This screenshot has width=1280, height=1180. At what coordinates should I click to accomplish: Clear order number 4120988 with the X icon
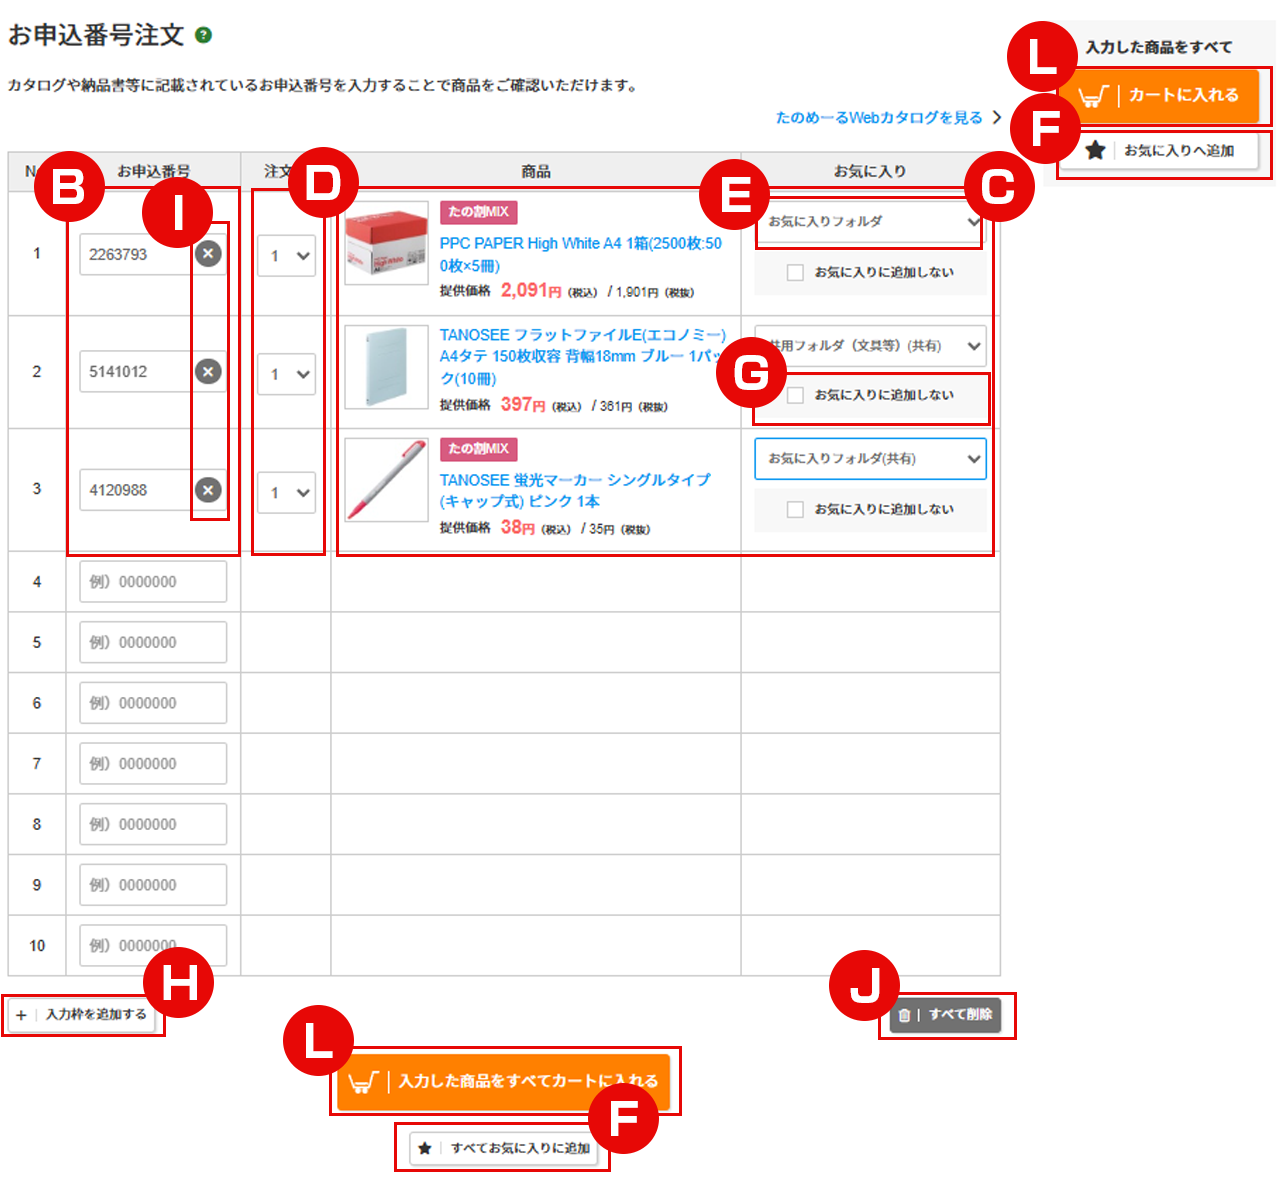click(208, 490)
